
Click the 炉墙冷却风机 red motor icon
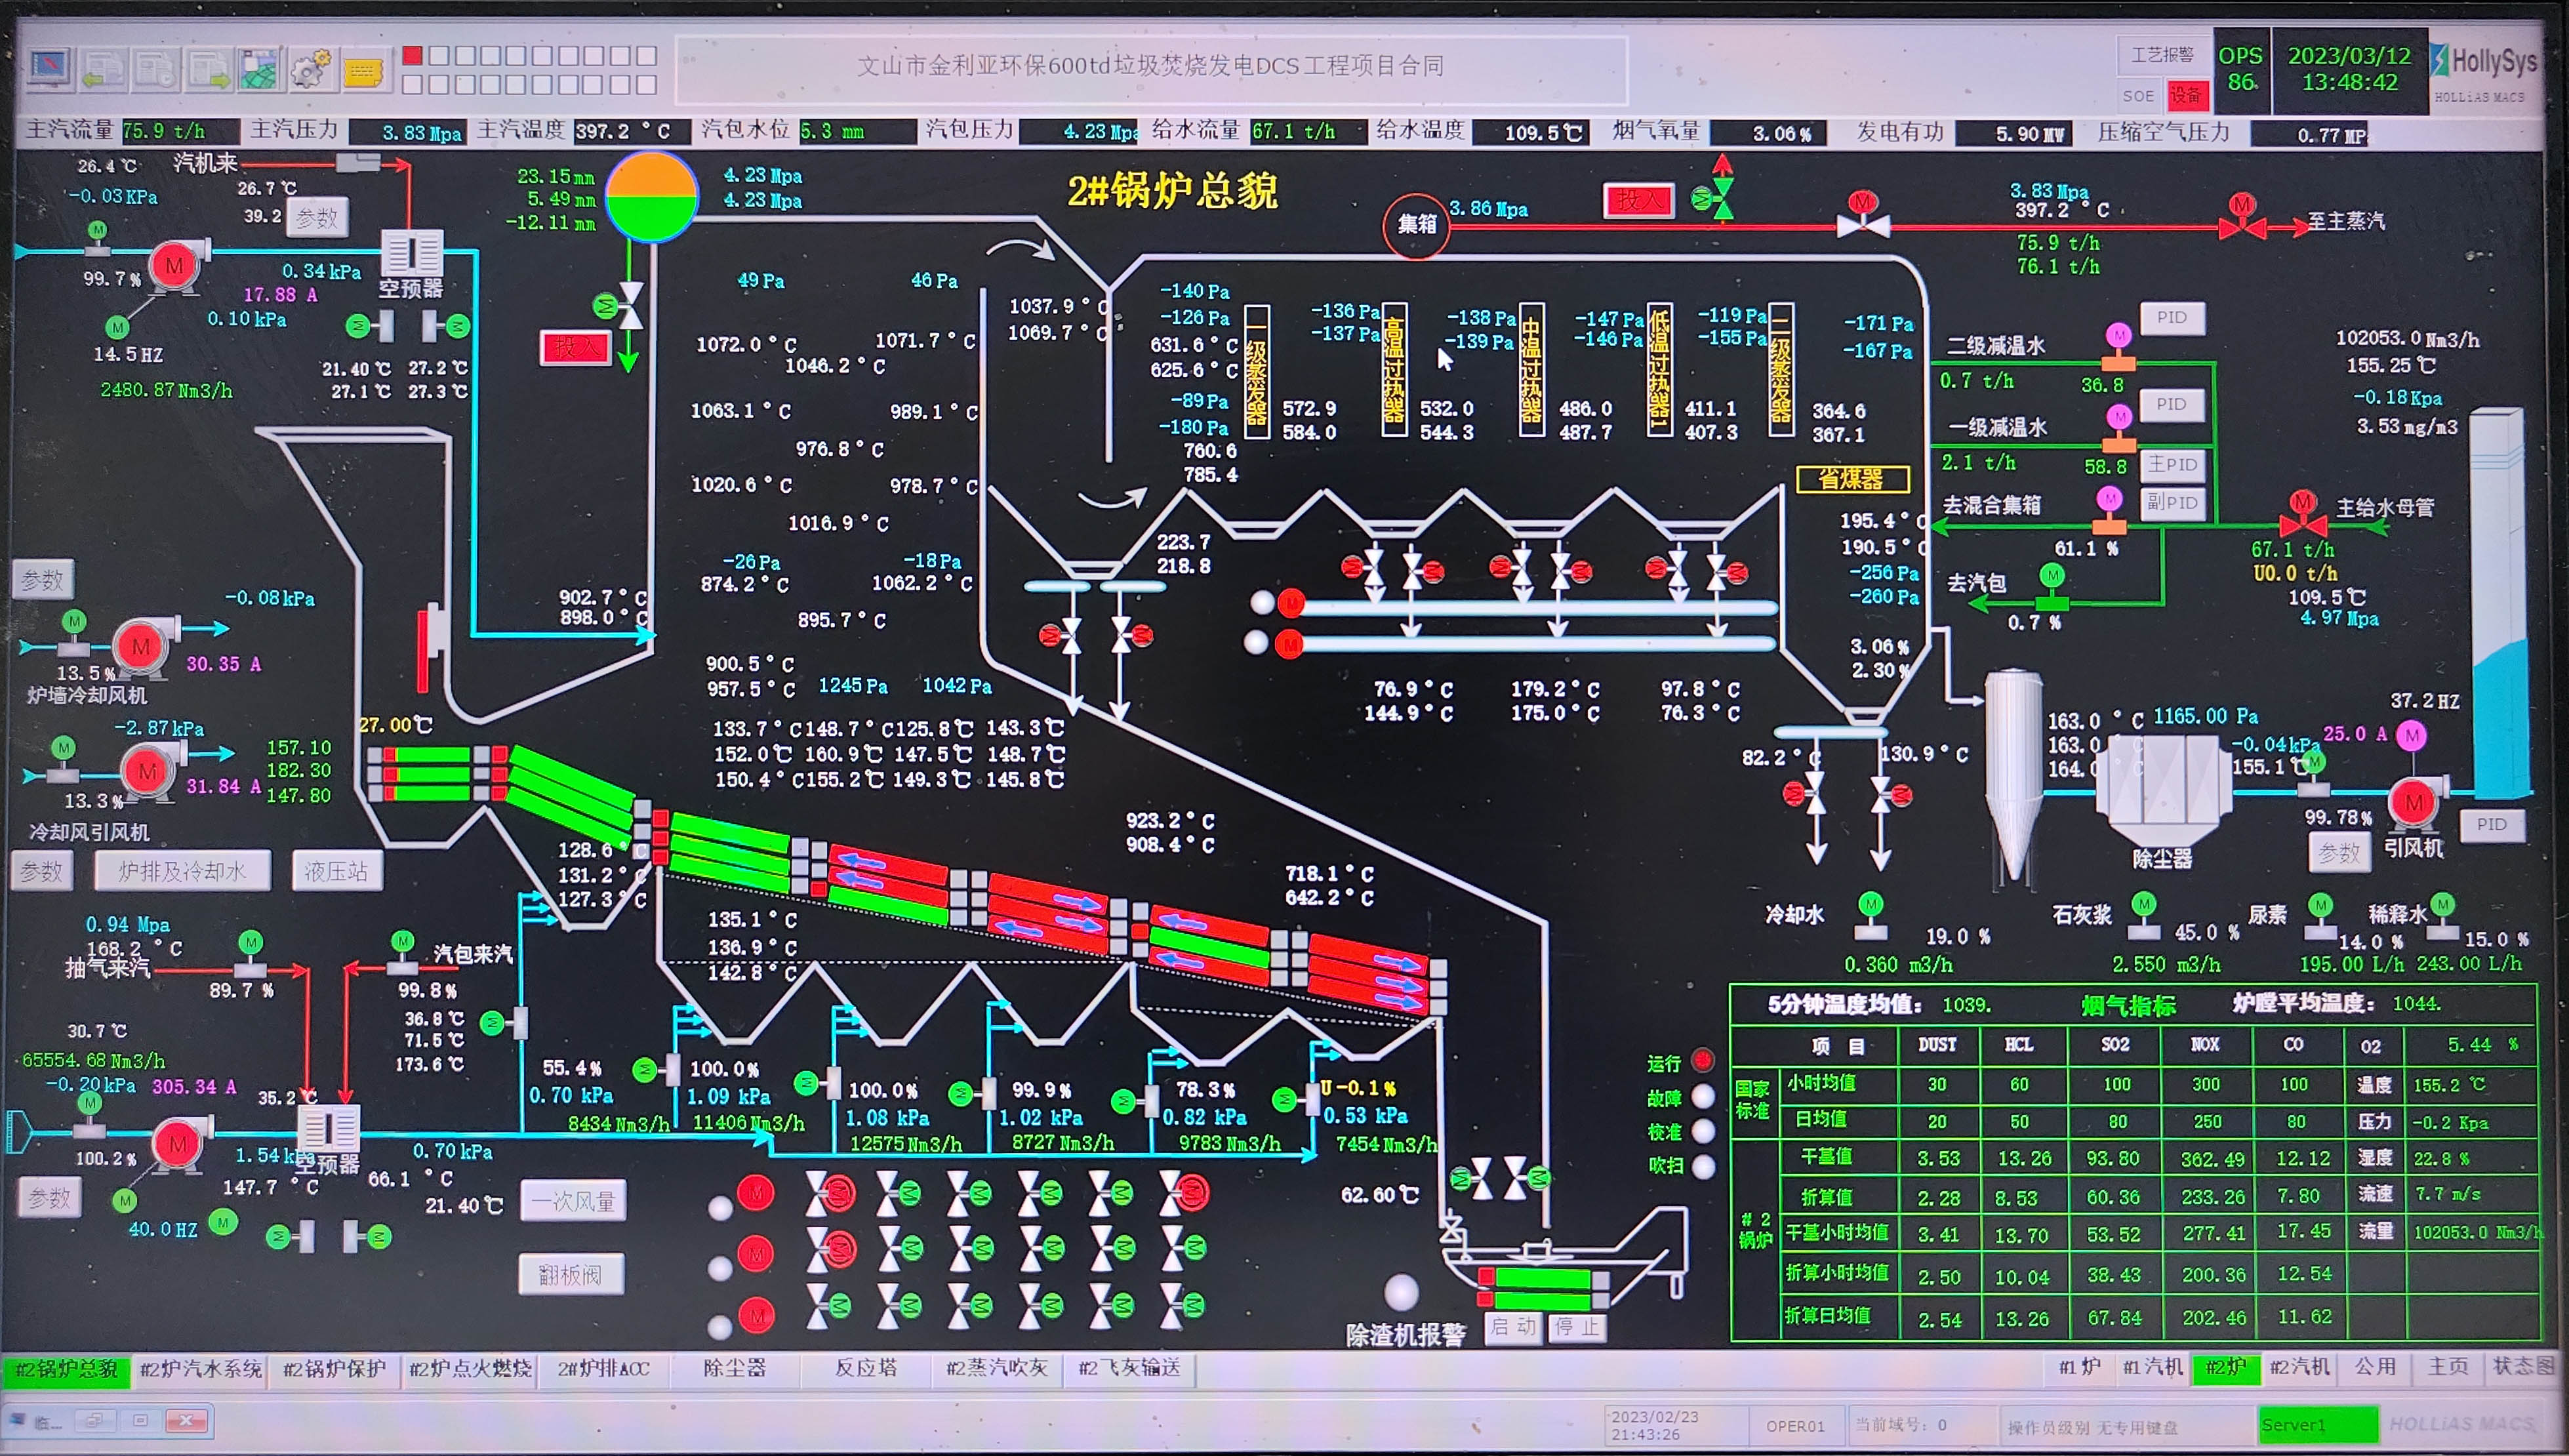point(141,646)
